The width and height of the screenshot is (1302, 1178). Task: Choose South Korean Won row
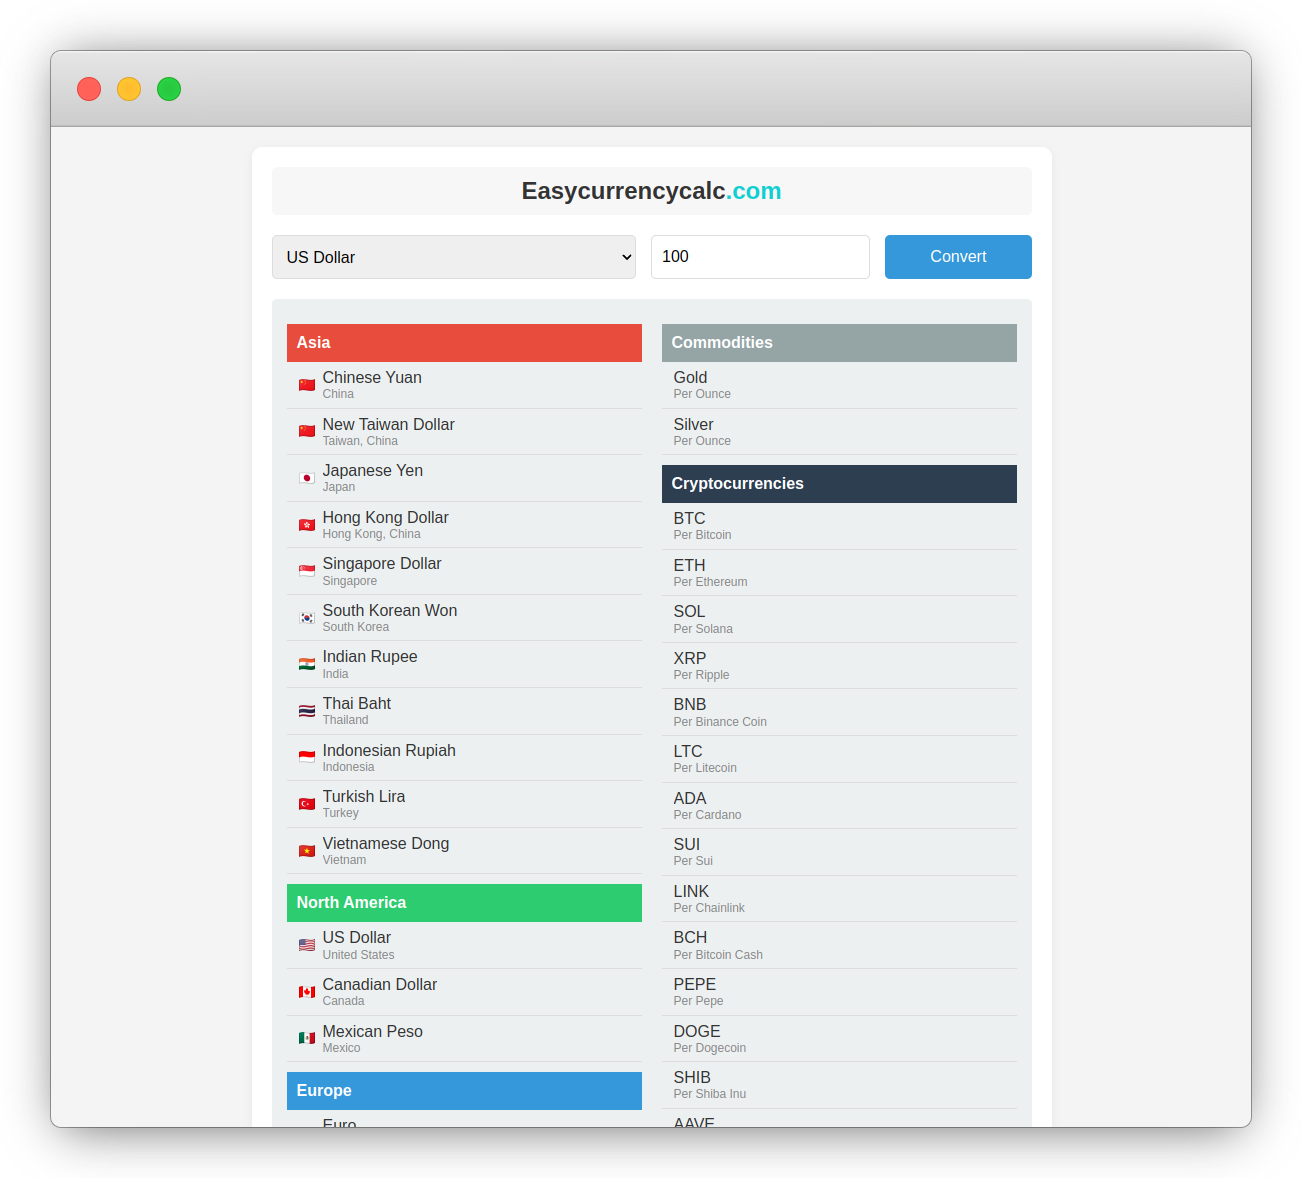point(464,618)
